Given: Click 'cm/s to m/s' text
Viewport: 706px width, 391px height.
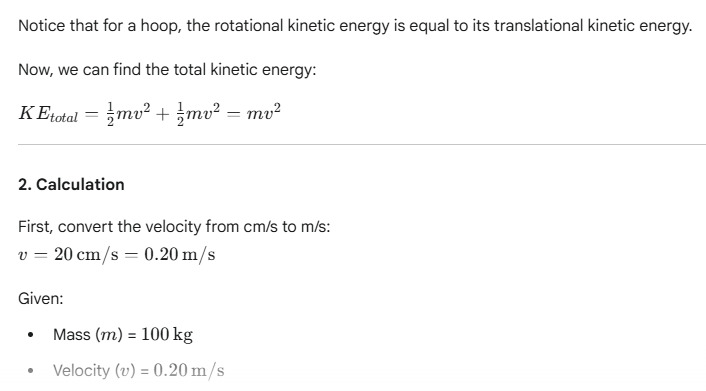Looking at the screenshot, I should [x=287, y=227].
